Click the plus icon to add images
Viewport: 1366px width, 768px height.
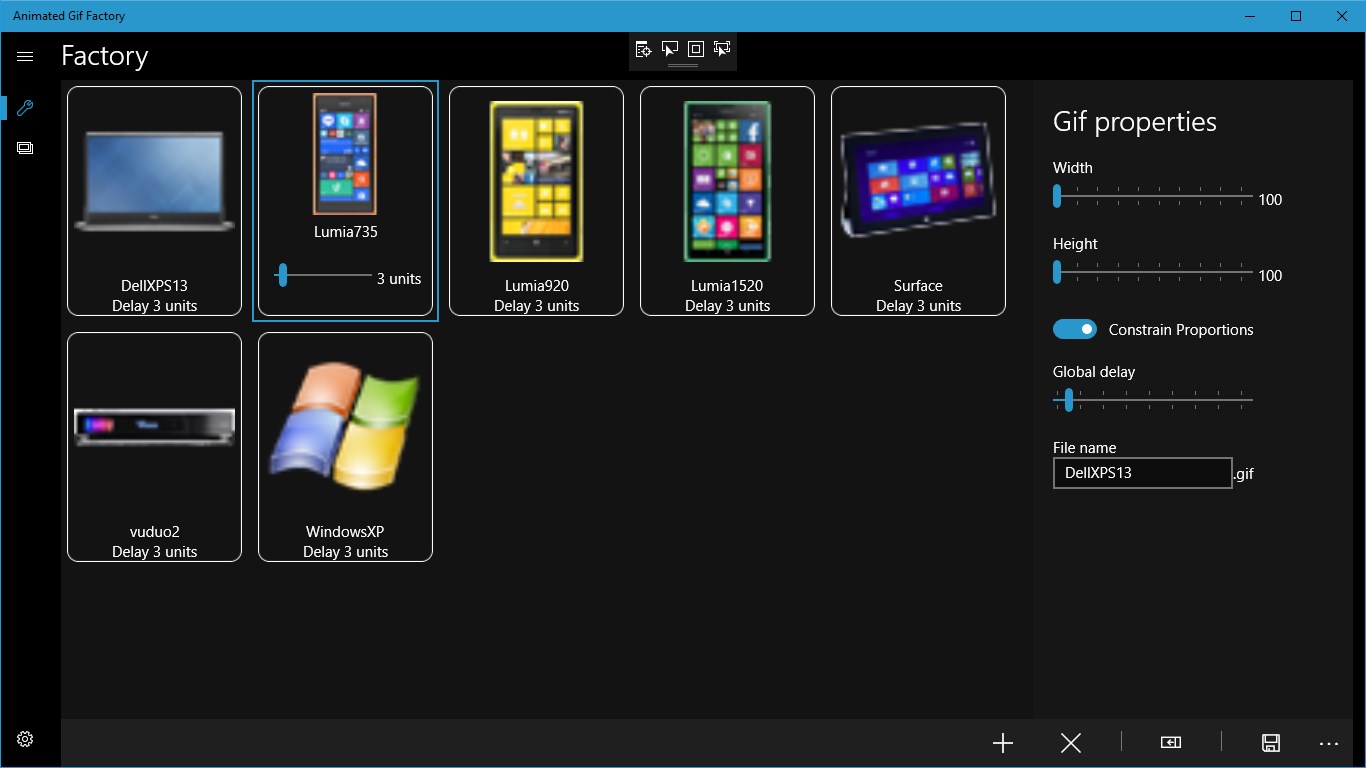click(x=1003, y=743)
